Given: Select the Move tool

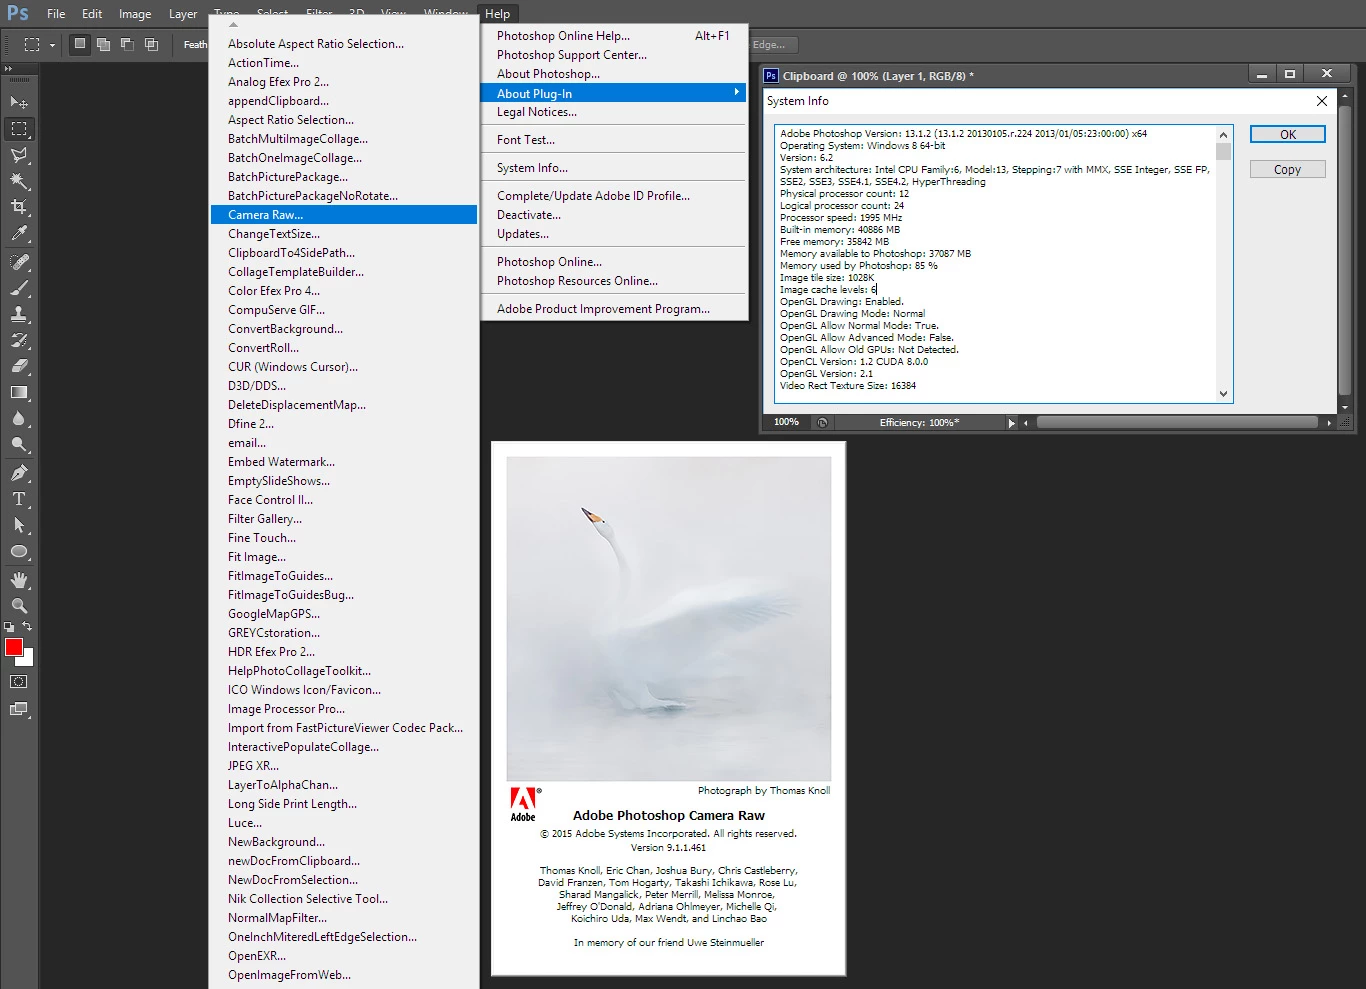Looking at the screenshot, I should (19, 103).
